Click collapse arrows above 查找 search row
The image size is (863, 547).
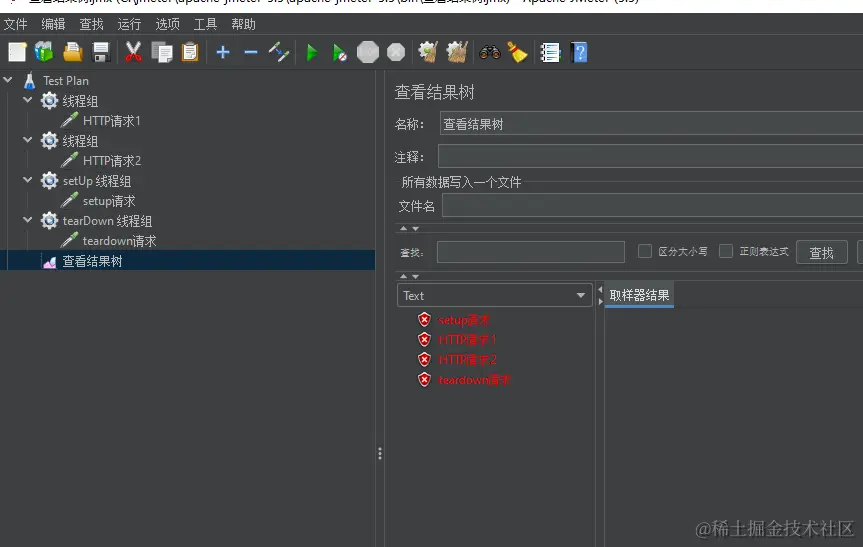(x=409, y=228)
